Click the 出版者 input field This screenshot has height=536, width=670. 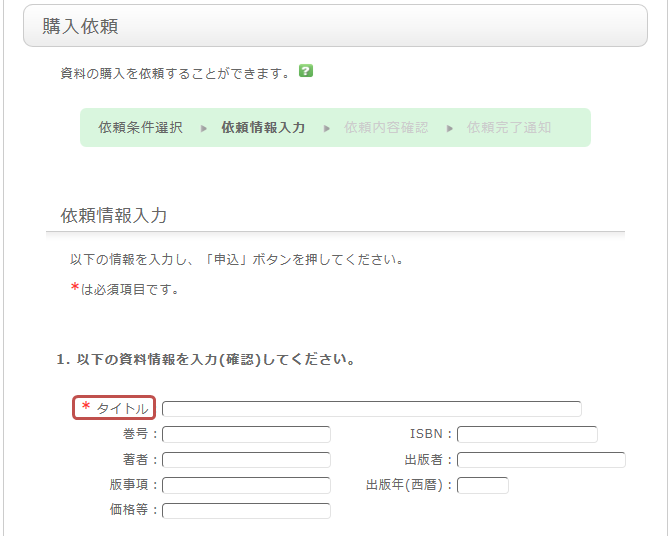[x=541, y=460]
